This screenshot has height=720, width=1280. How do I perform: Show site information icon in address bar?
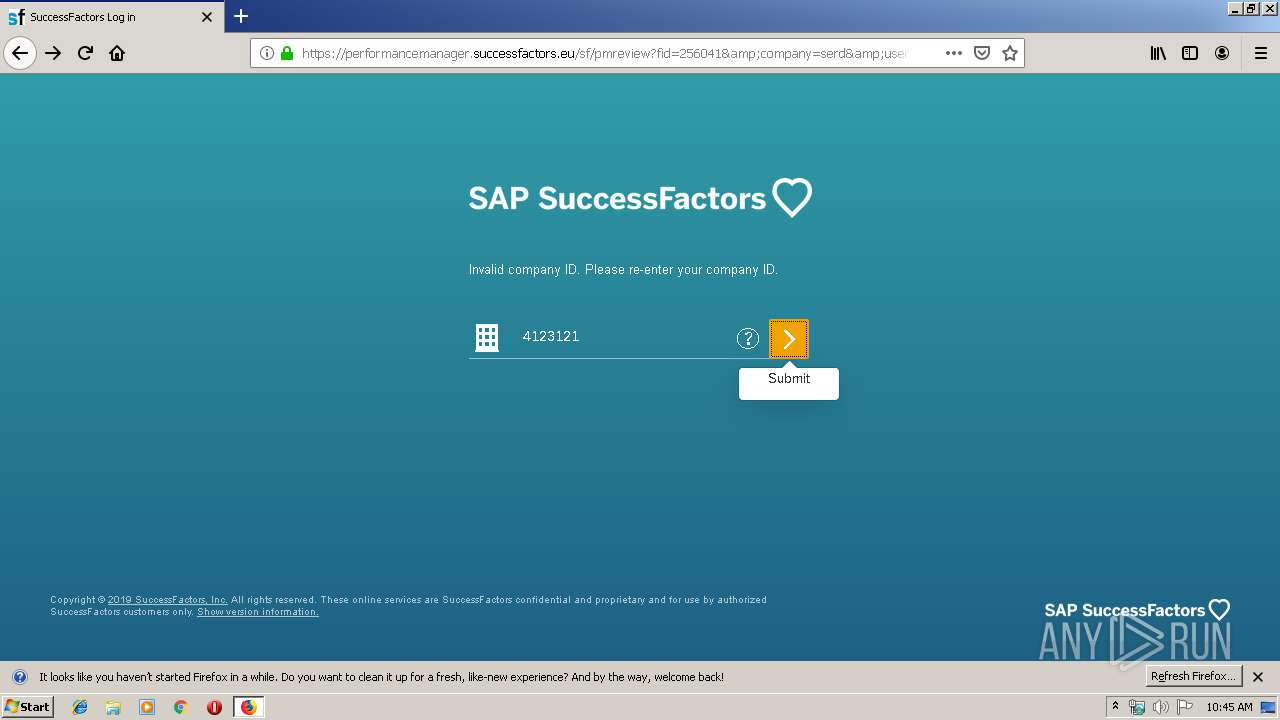coord(267,53)
